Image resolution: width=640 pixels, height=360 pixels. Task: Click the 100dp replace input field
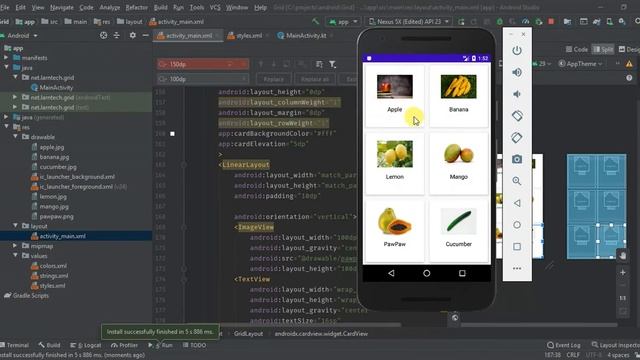pyautogui.click(x=202, y=79)
